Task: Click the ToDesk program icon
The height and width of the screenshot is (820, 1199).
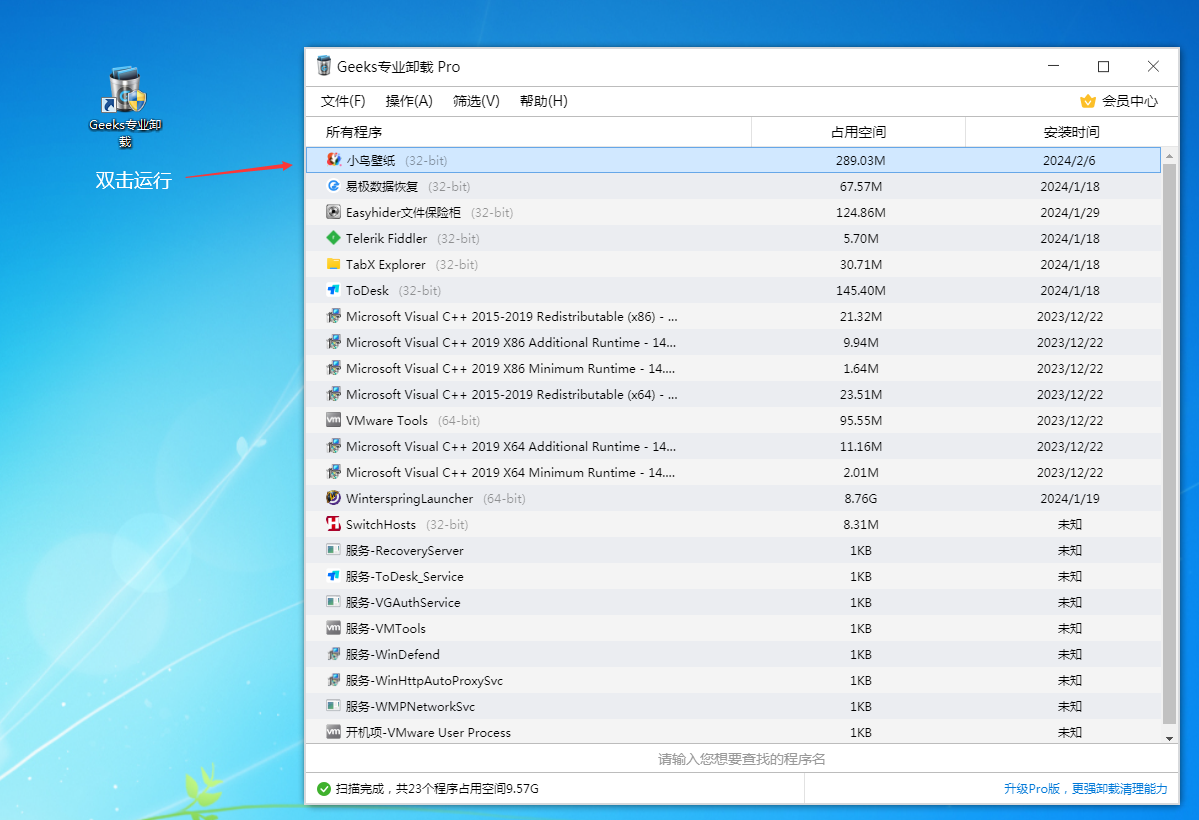Action: (x=333, y=290)
